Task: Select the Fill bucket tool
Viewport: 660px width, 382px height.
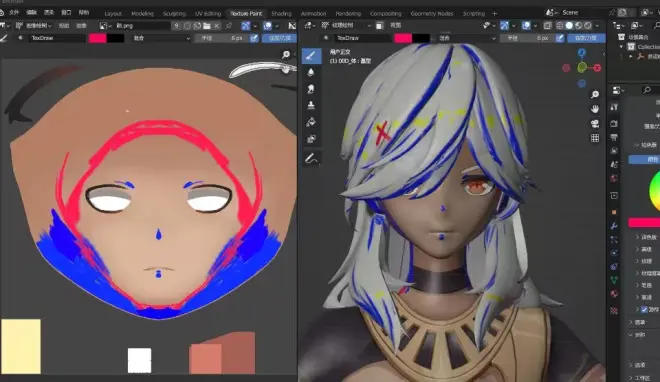Action: point(311,122)
